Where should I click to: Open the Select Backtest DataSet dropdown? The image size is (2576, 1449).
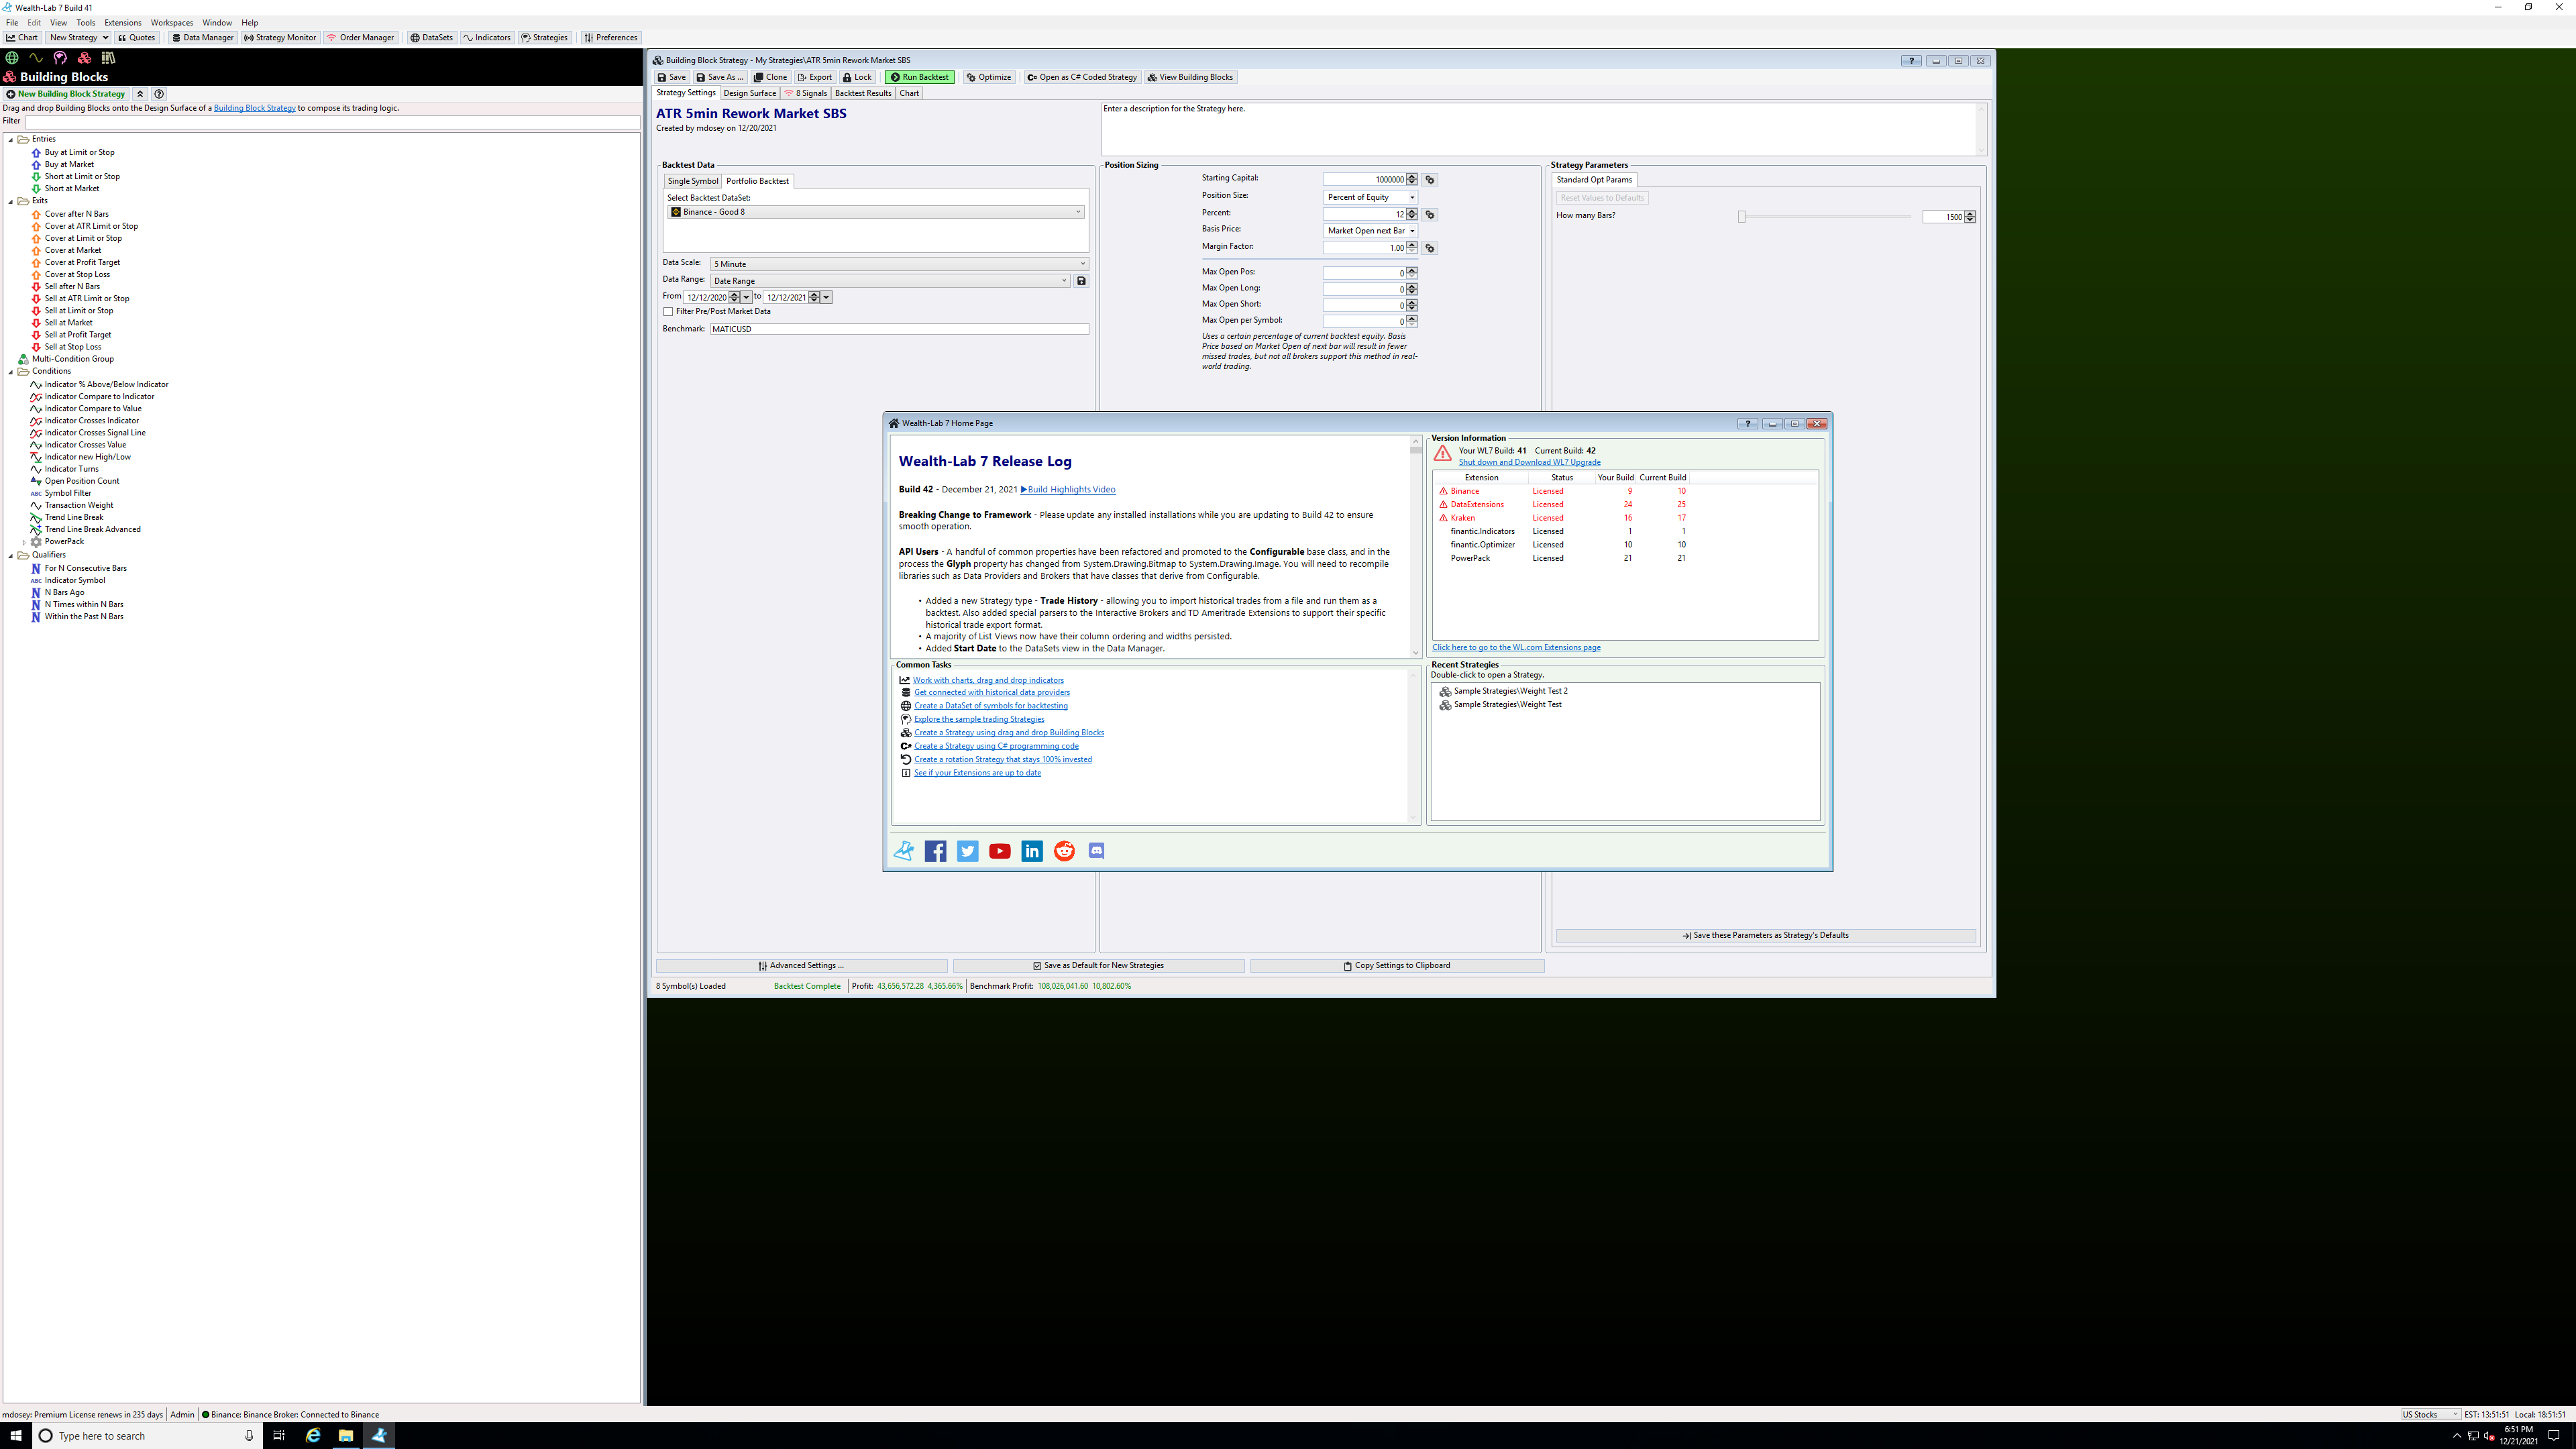coord(876,212)
